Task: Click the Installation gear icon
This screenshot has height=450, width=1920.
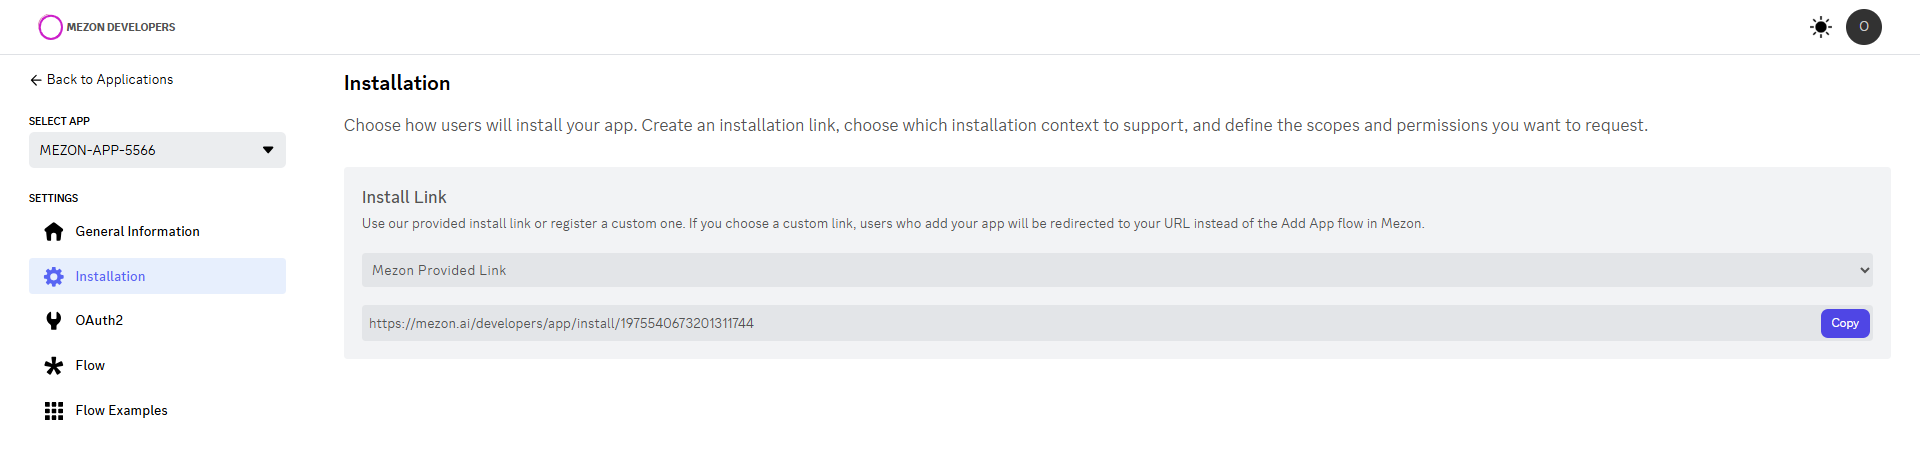Action: coord(54,277)
